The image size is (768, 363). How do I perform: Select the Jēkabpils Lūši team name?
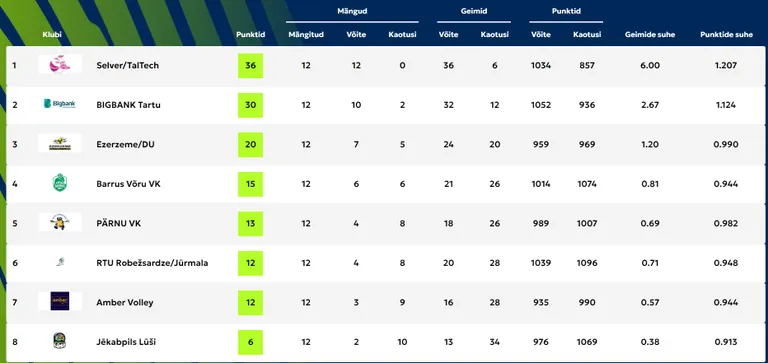click(x=126, y=342)
